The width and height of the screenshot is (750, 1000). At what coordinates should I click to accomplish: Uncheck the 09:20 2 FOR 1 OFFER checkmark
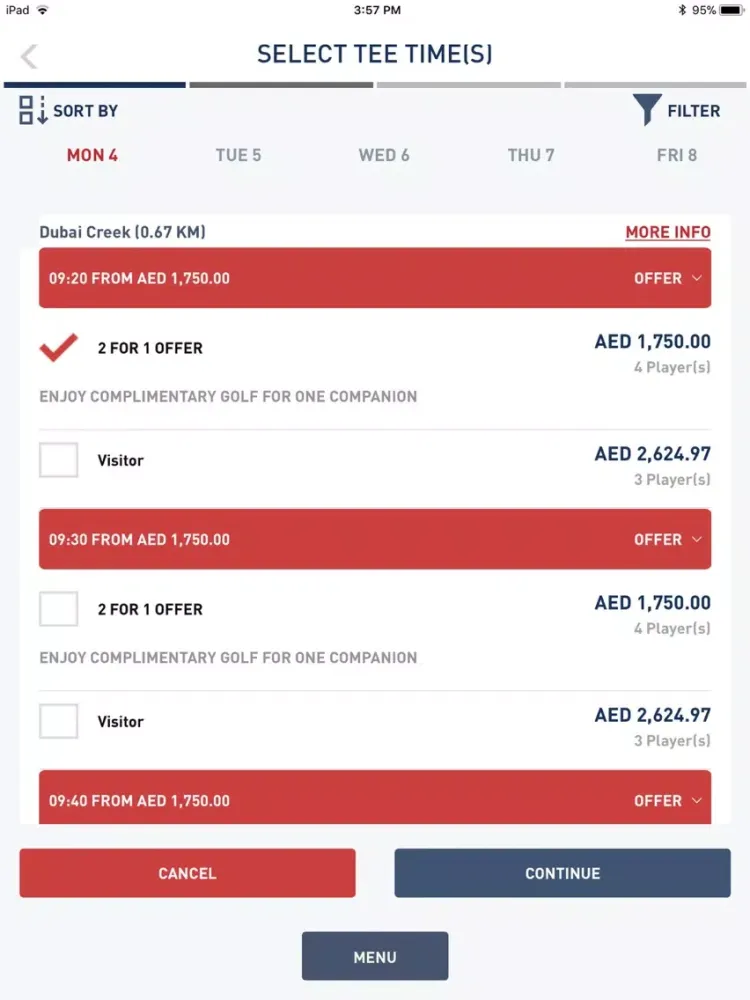pos(59,348)
